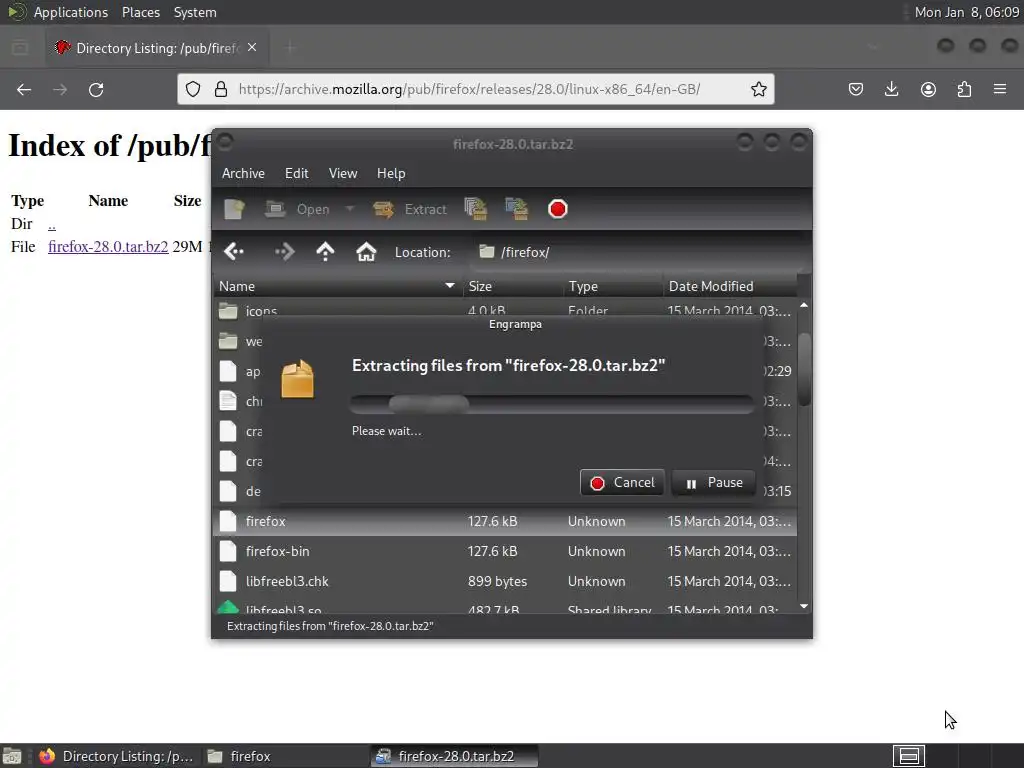Click the file list vertical scrollbar thumb

coord(804,369)
